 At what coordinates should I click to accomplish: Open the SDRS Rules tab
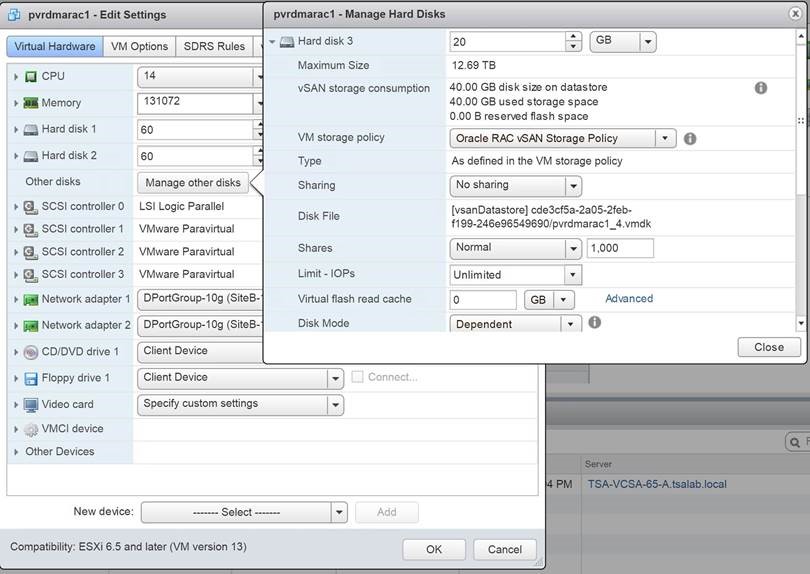[214, 47]
